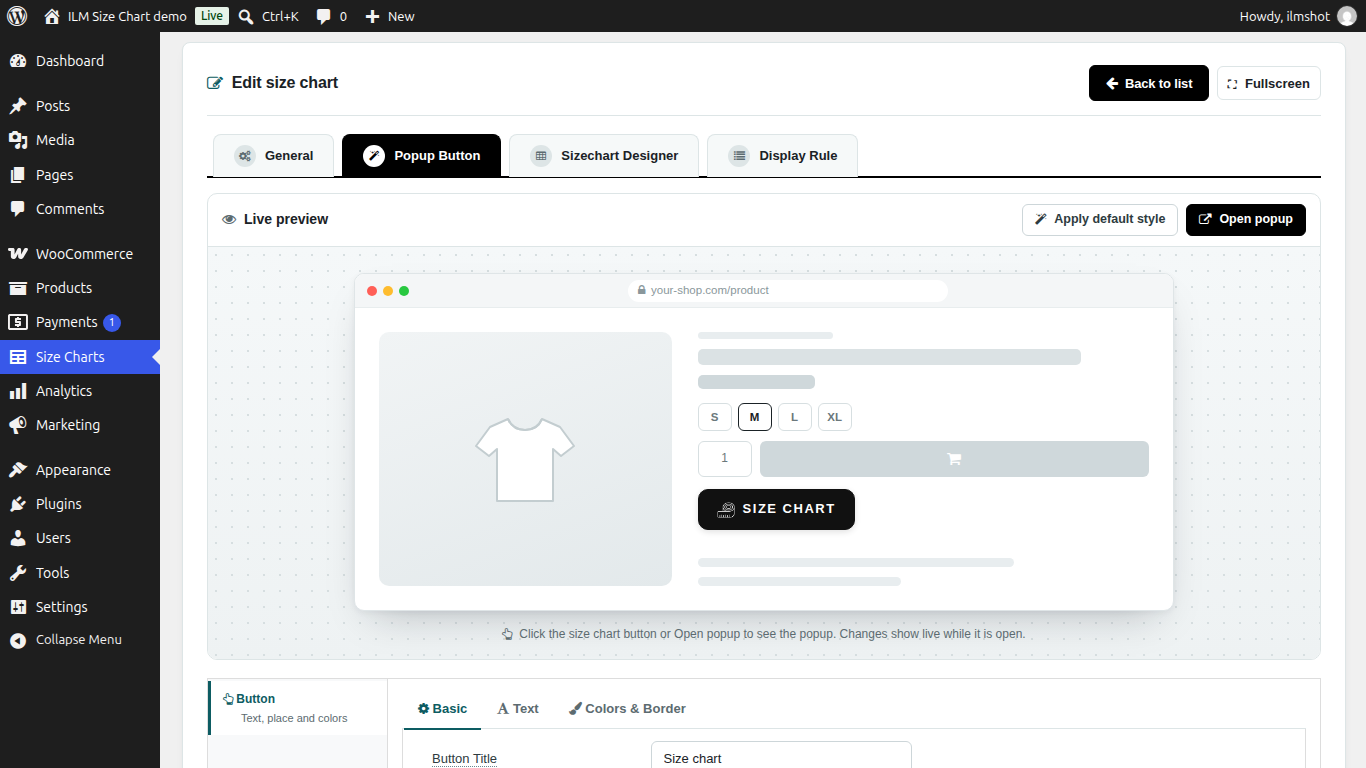
Task: Click the Button Title label
Action: 464,759
